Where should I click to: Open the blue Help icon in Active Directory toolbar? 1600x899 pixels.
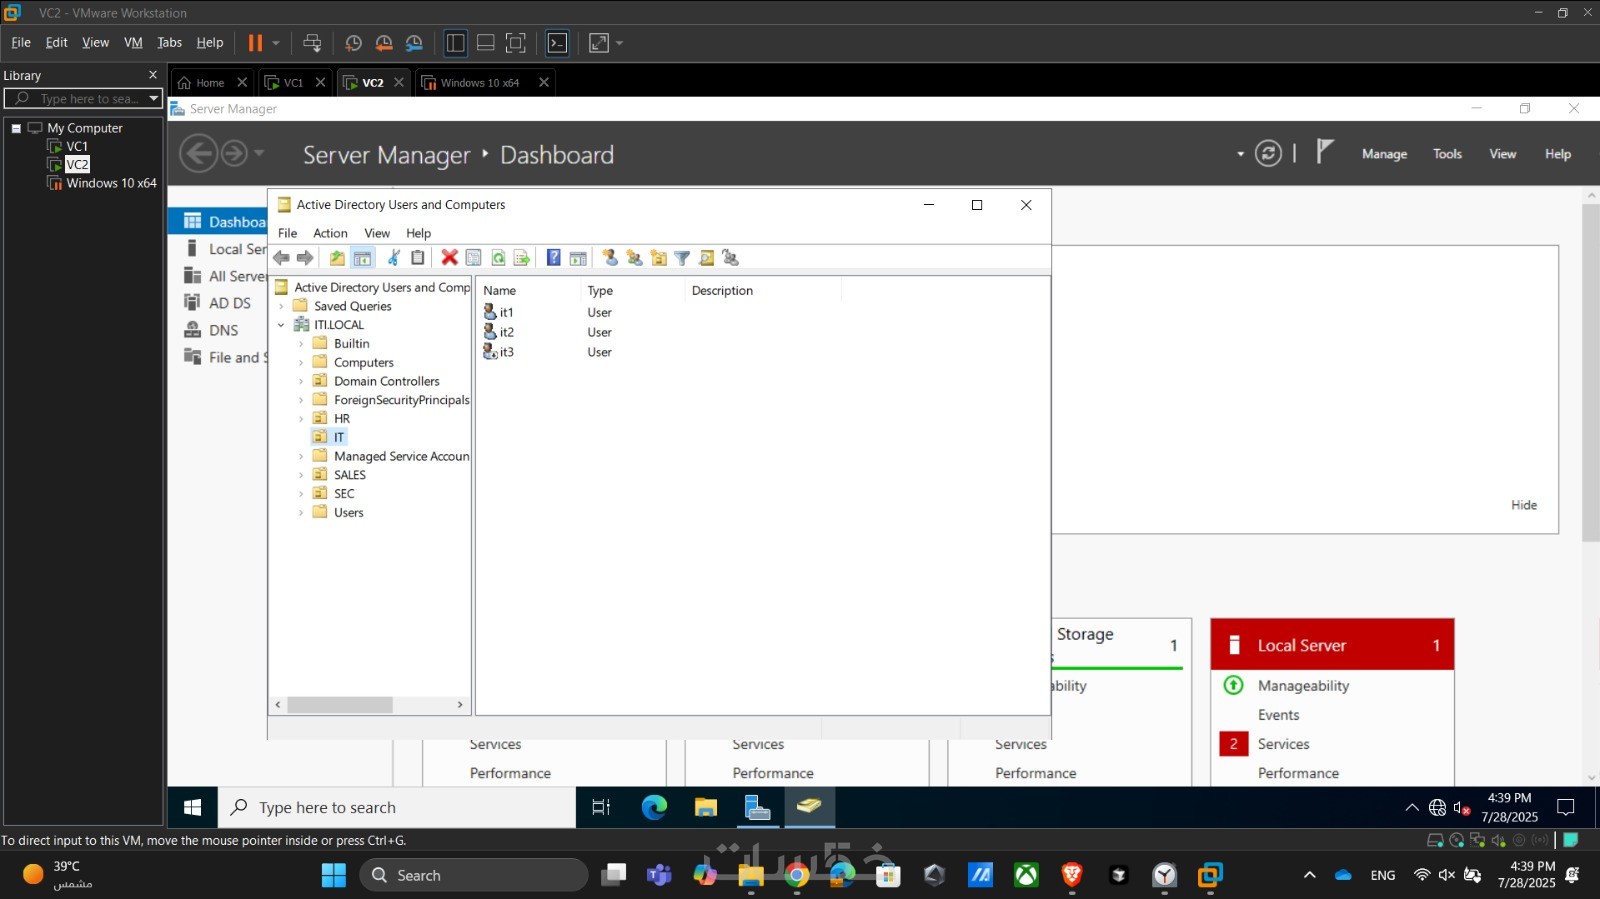click(553, 258)
